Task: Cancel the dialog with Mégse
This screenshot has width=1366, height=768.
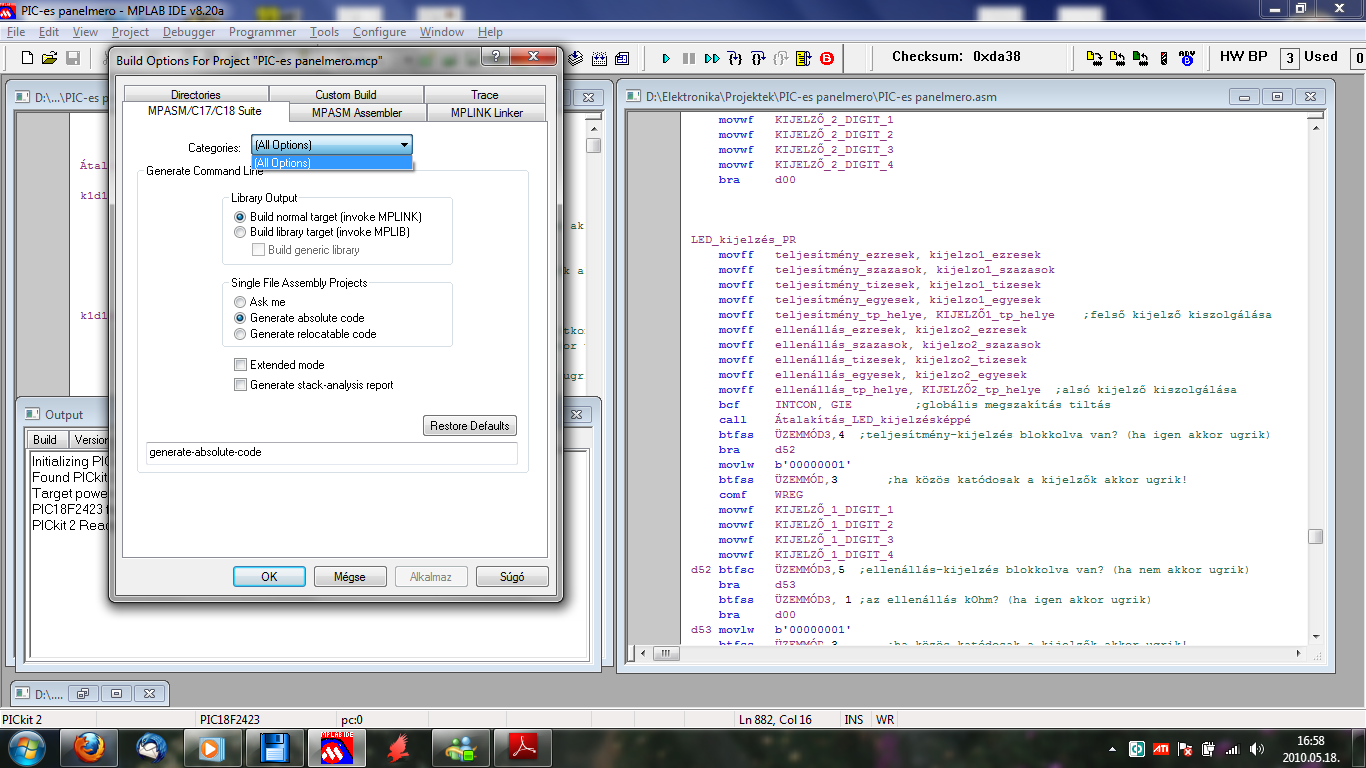Action: [x=350, y=577]
